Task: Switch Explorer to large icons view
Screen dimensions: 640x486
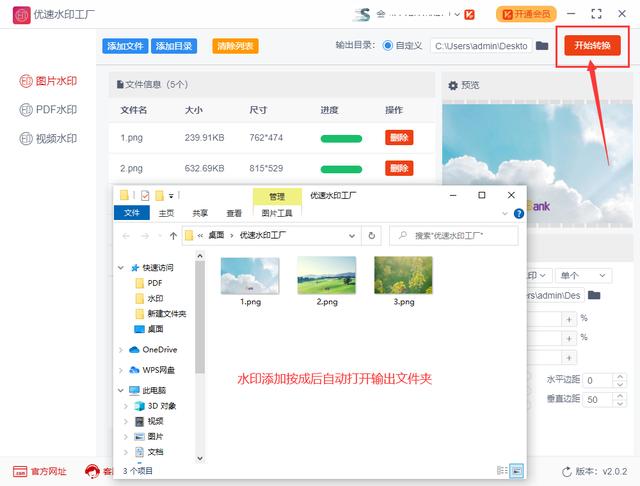Action: (517, 470)
